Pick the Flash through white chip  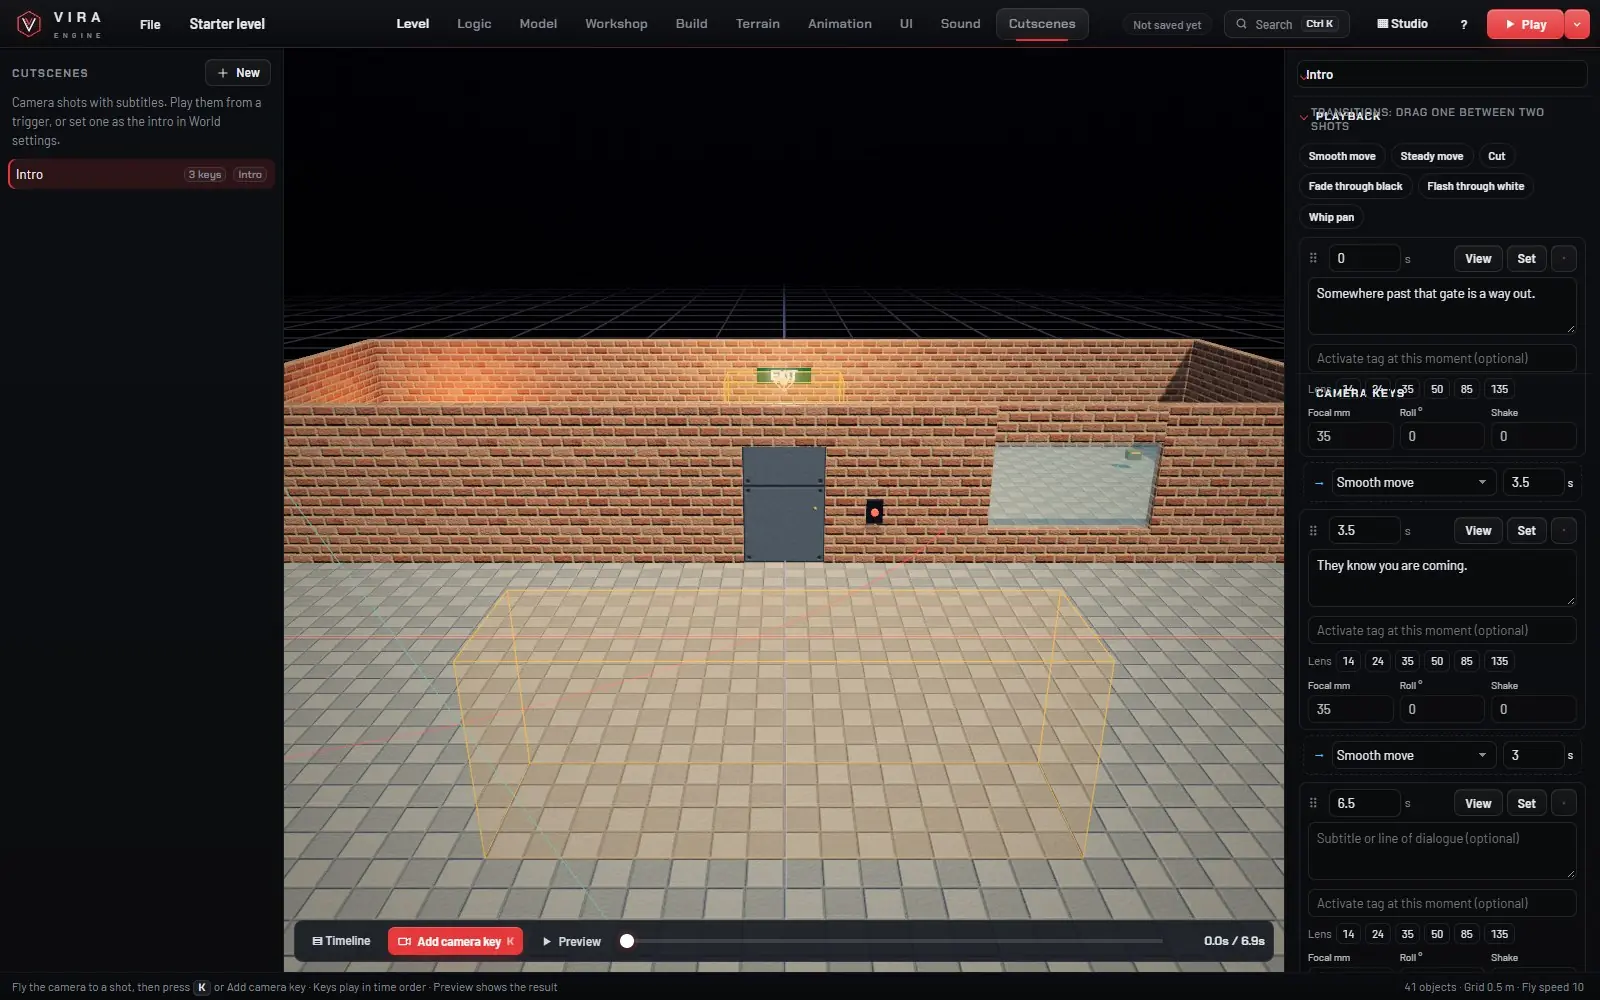(1475, 186)
